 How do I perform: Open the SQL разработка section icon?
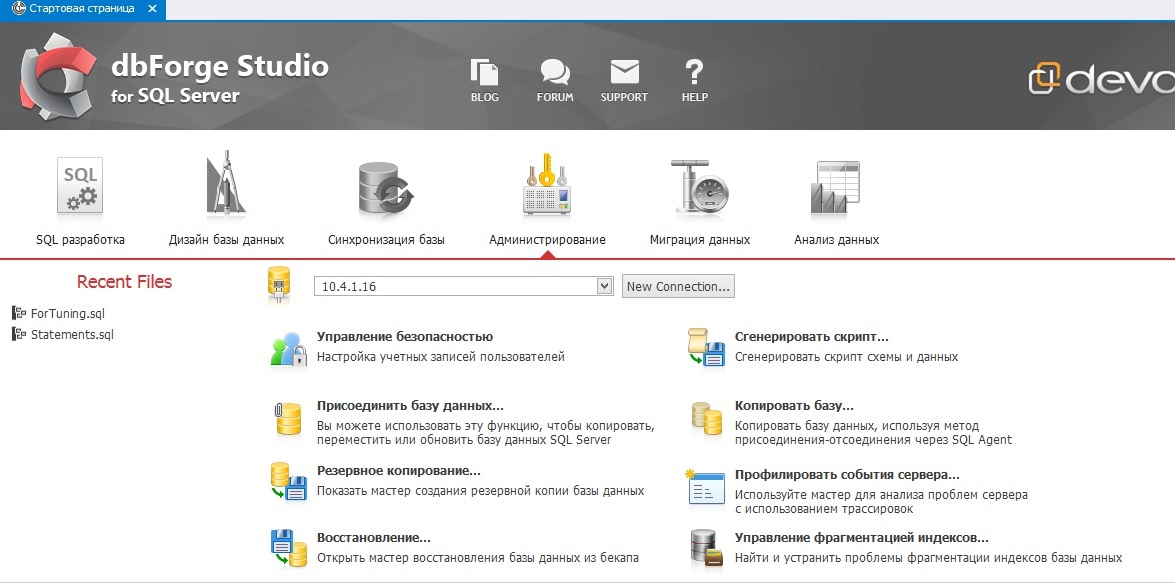point(80,187)
